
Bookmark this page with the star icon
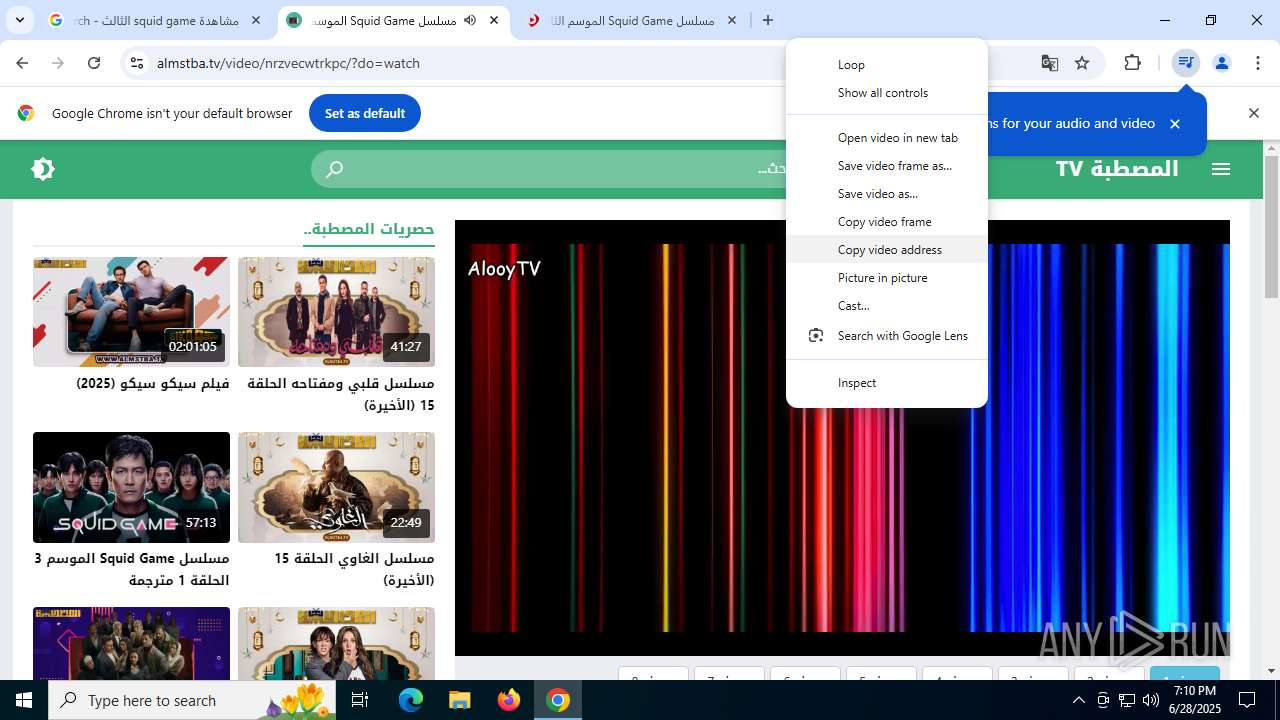(x=1082, y=63)
